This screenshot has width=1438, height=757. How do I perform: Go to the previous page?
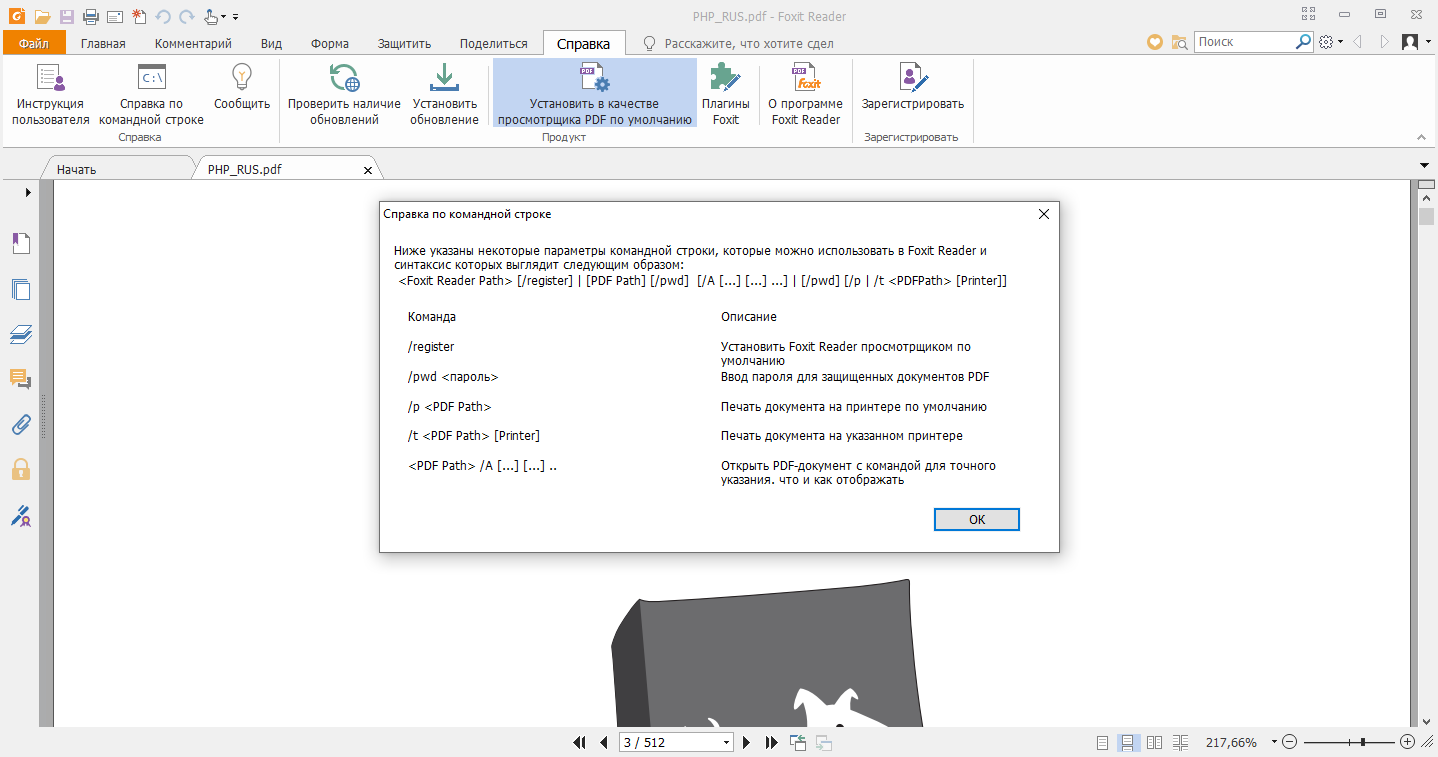603,742
